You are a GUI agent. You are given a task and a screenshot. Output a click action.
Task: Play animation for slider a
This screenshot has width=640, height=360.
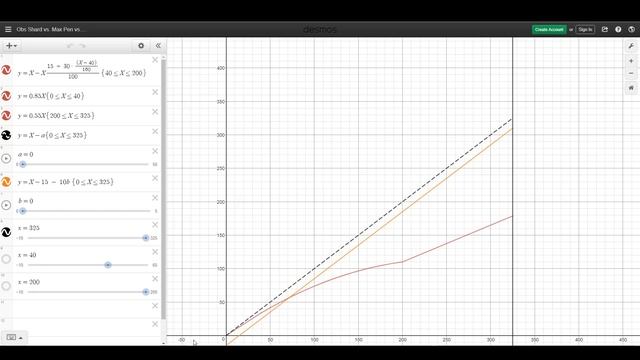point(6,158)
